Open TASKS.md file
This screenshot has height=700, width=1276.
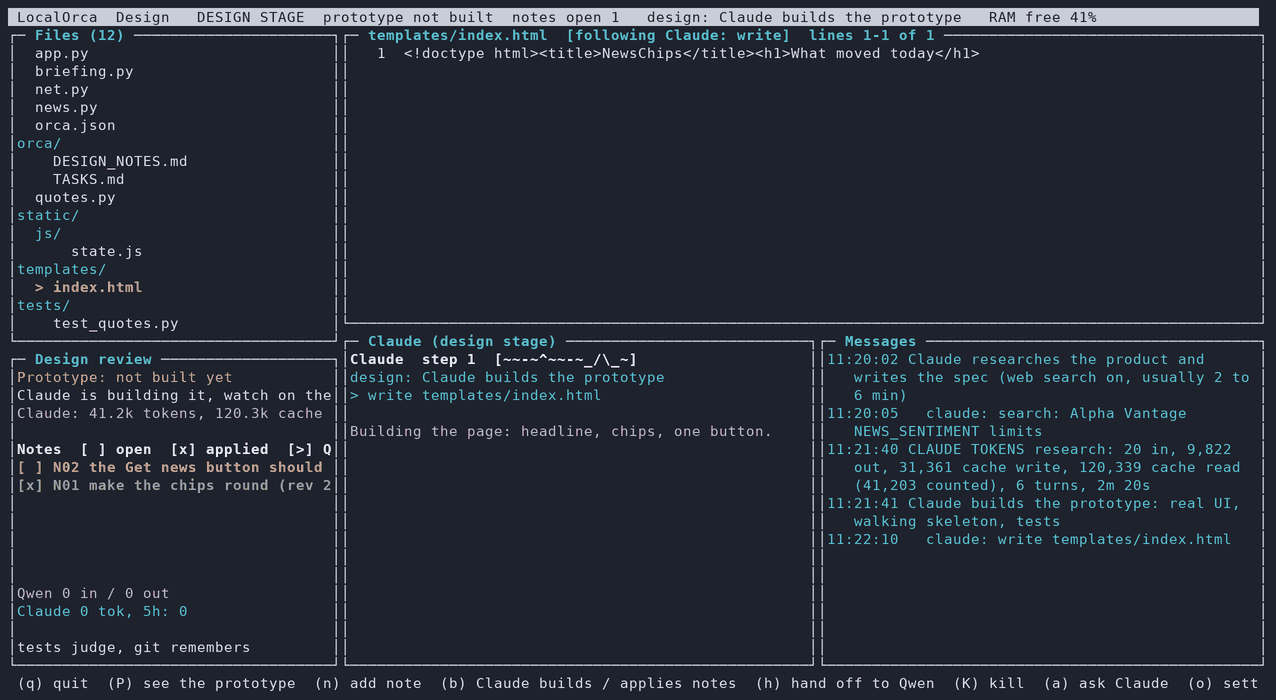[89, 179]
